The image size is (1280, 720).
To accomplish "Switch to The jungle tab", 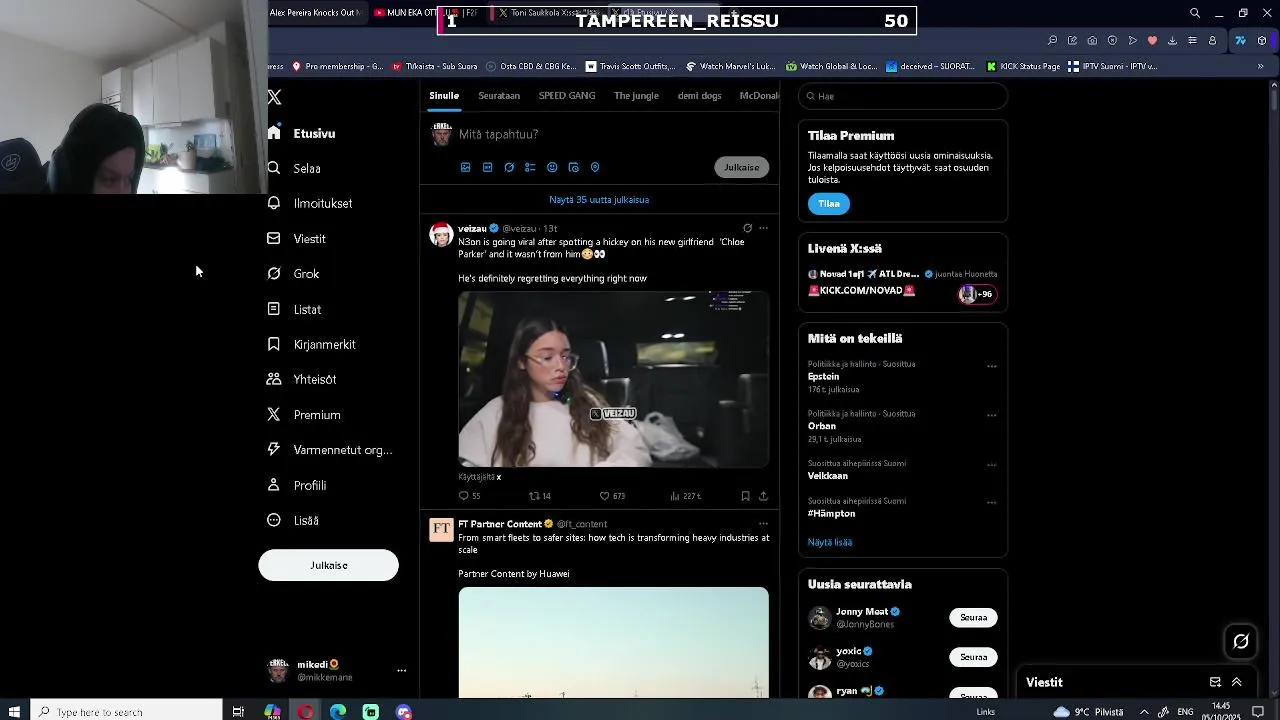I will (636, 96).
